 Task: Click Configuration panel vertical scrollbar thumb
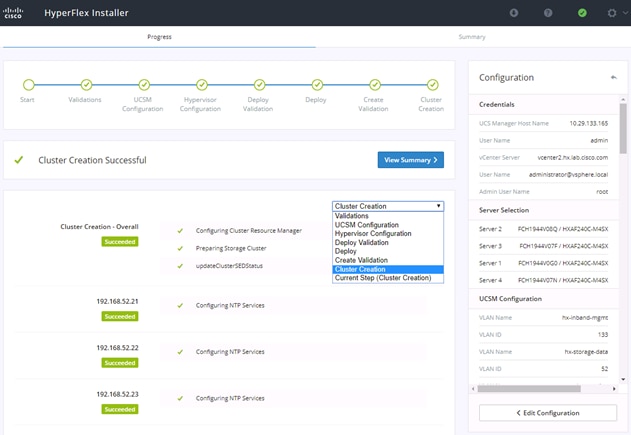coord(623,128)
